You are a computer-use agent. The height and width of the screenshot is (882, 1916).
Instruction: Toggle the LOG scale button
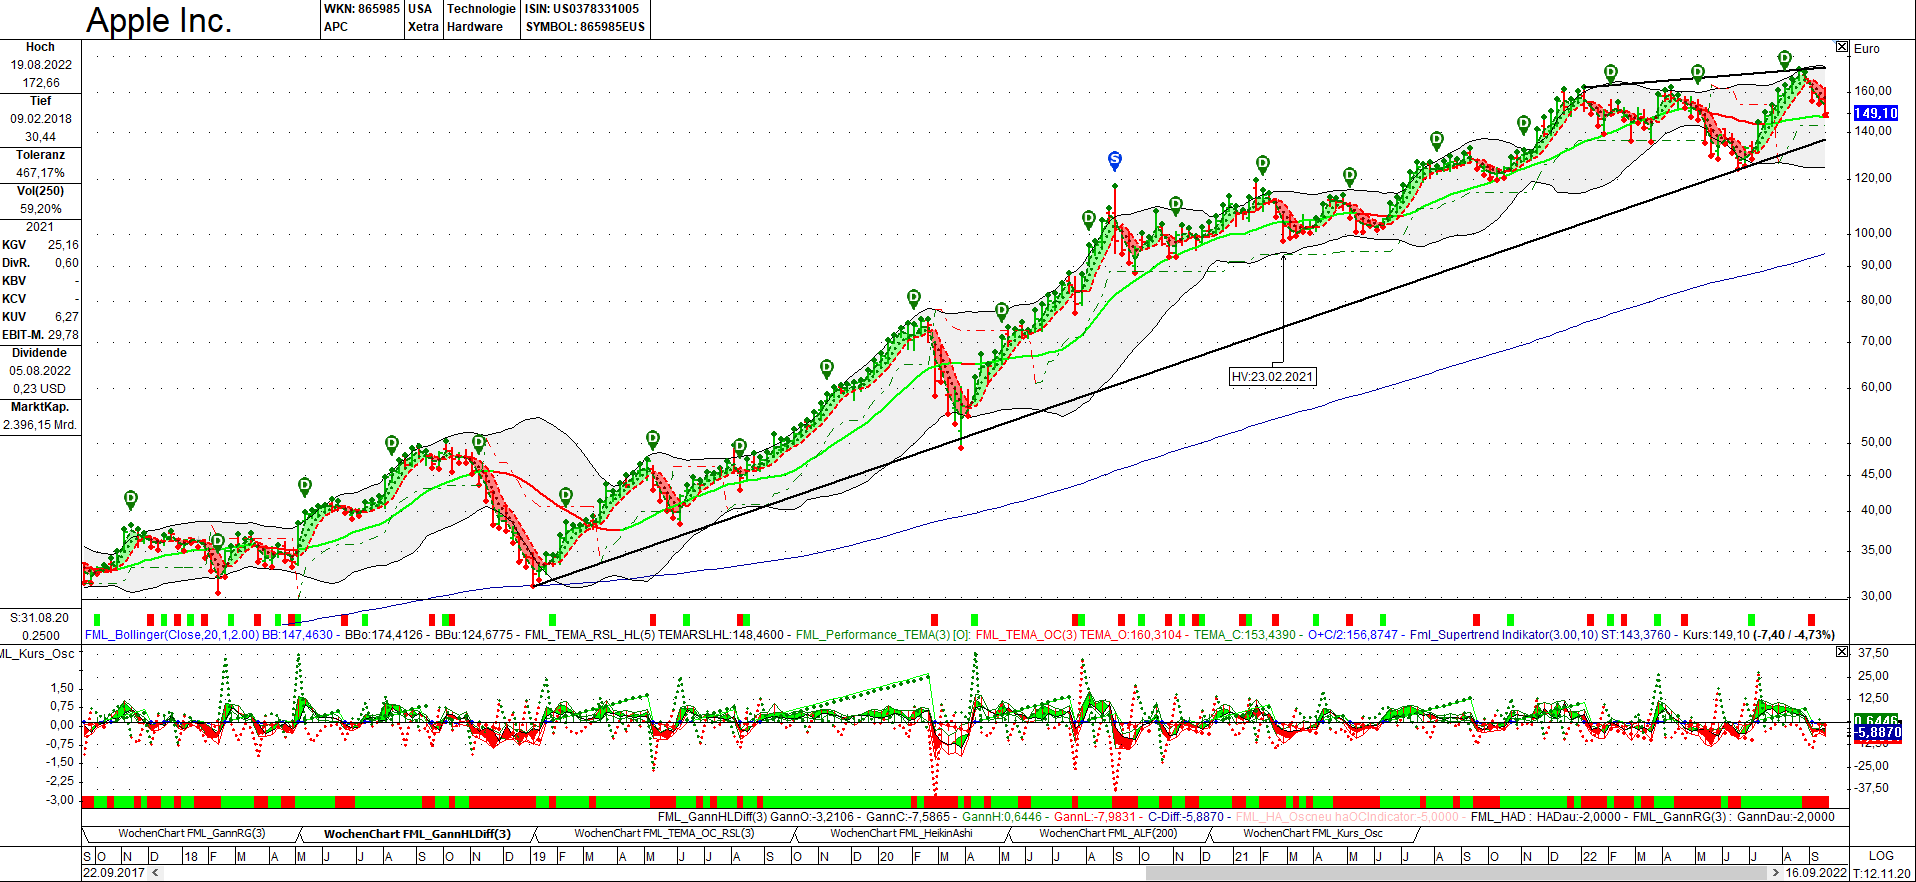click(1881, 856)
